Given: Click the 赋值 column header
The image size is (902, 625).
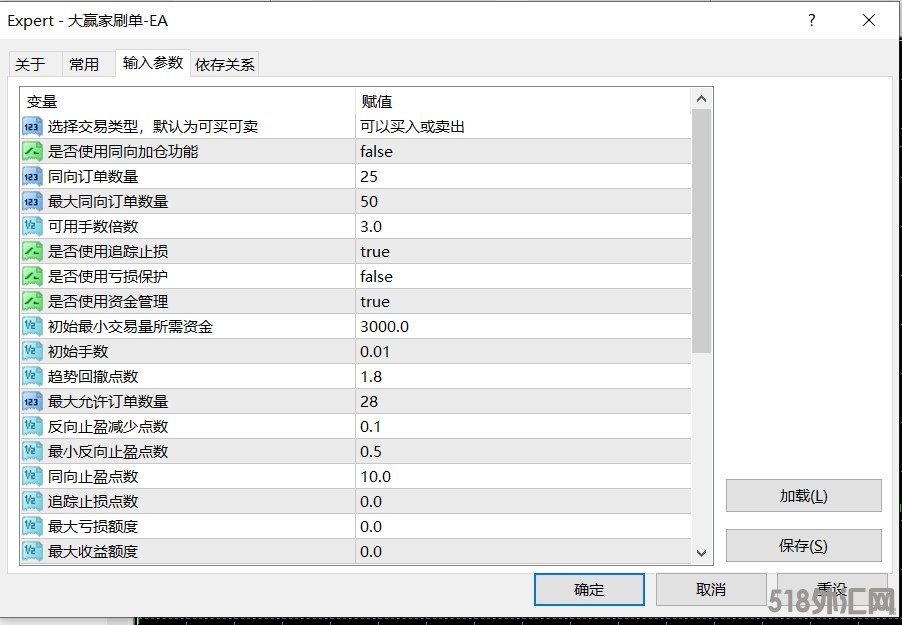Looking at the screenshot, I should tap(523, 102).
